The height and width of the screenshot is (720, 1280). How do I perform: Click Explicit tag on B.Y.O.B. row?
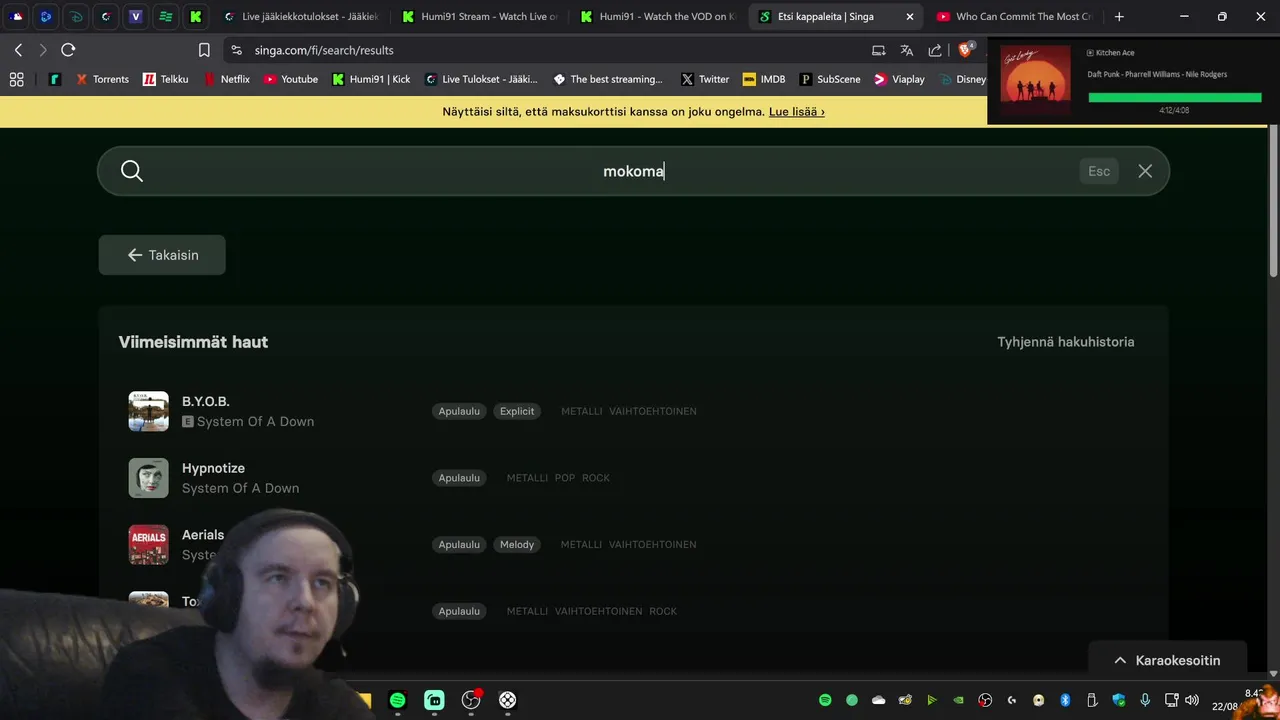point(517,411)
